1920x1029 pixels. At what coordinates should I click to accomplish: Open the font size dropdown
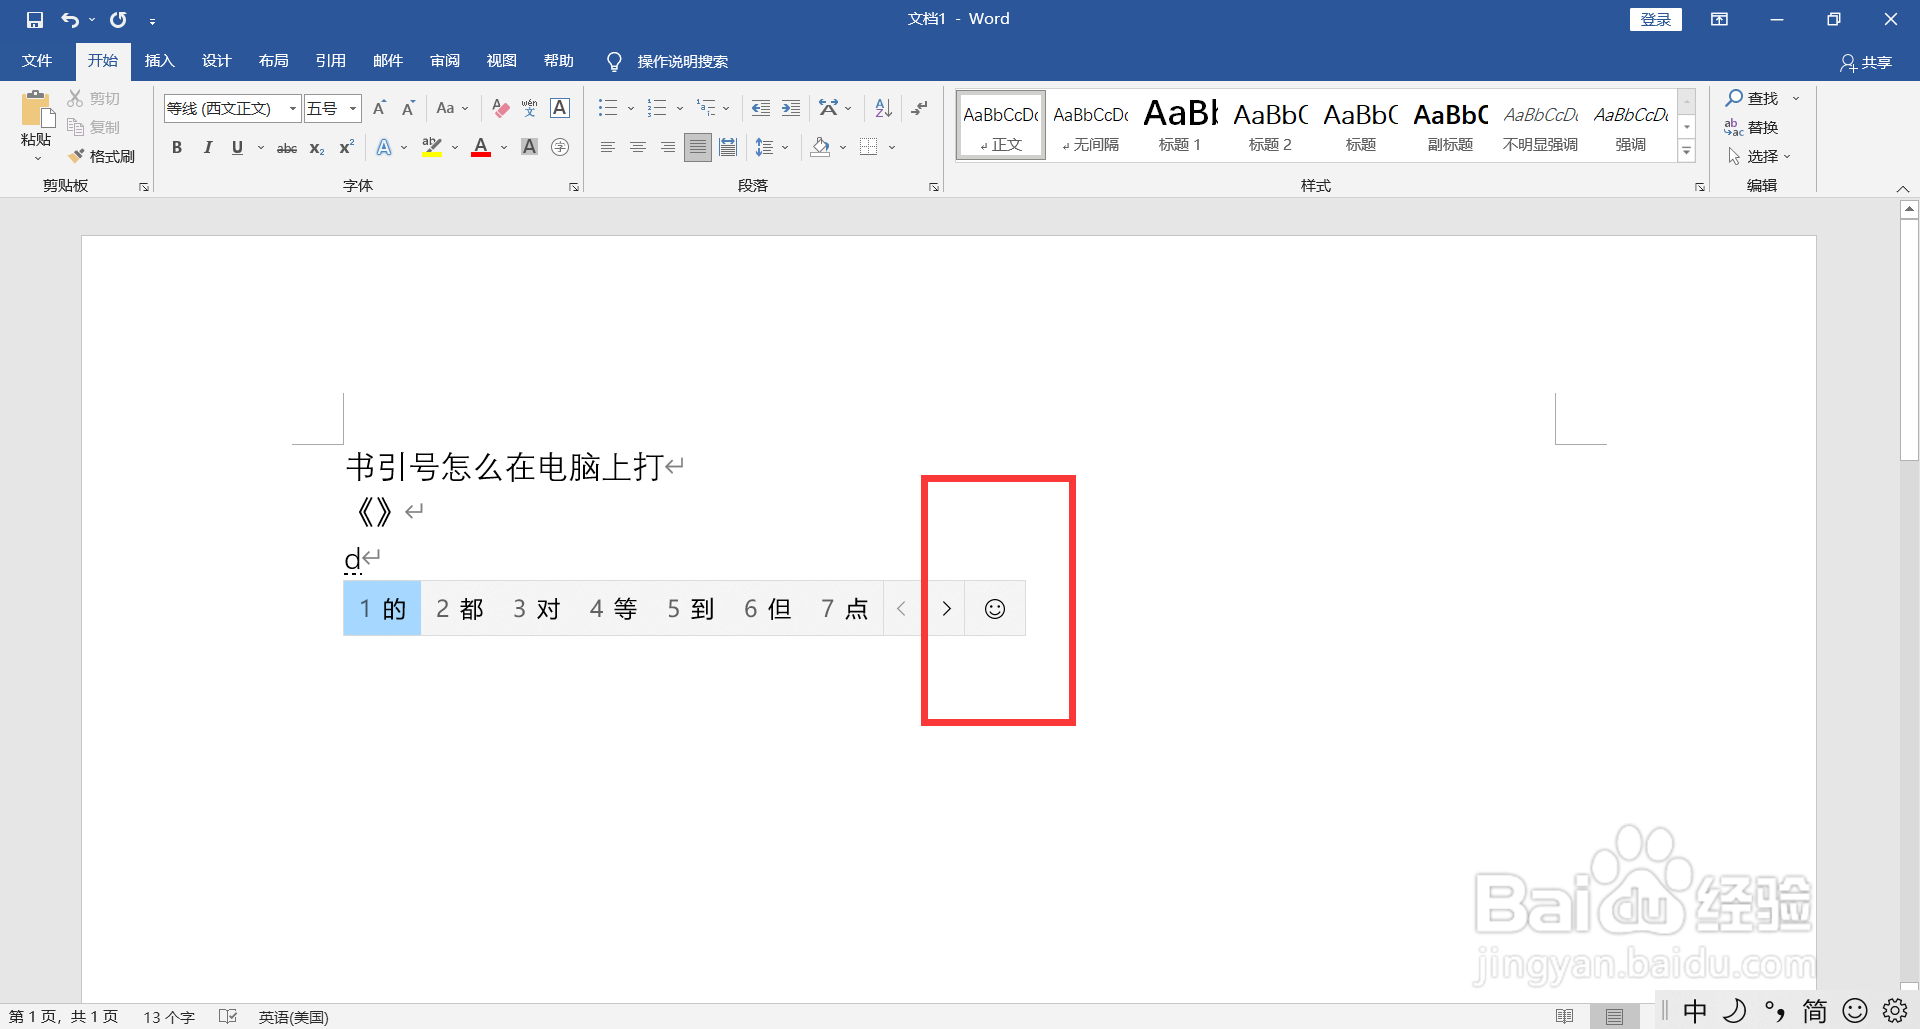point(353,108)
